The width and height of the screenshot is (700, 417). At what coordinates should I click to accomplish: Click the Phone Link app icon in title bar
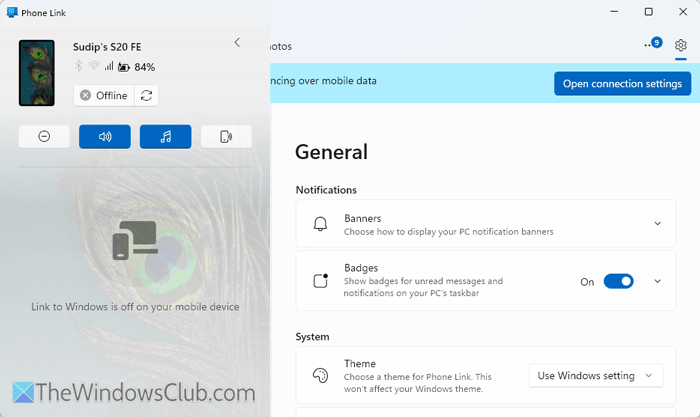click(12, 13)
